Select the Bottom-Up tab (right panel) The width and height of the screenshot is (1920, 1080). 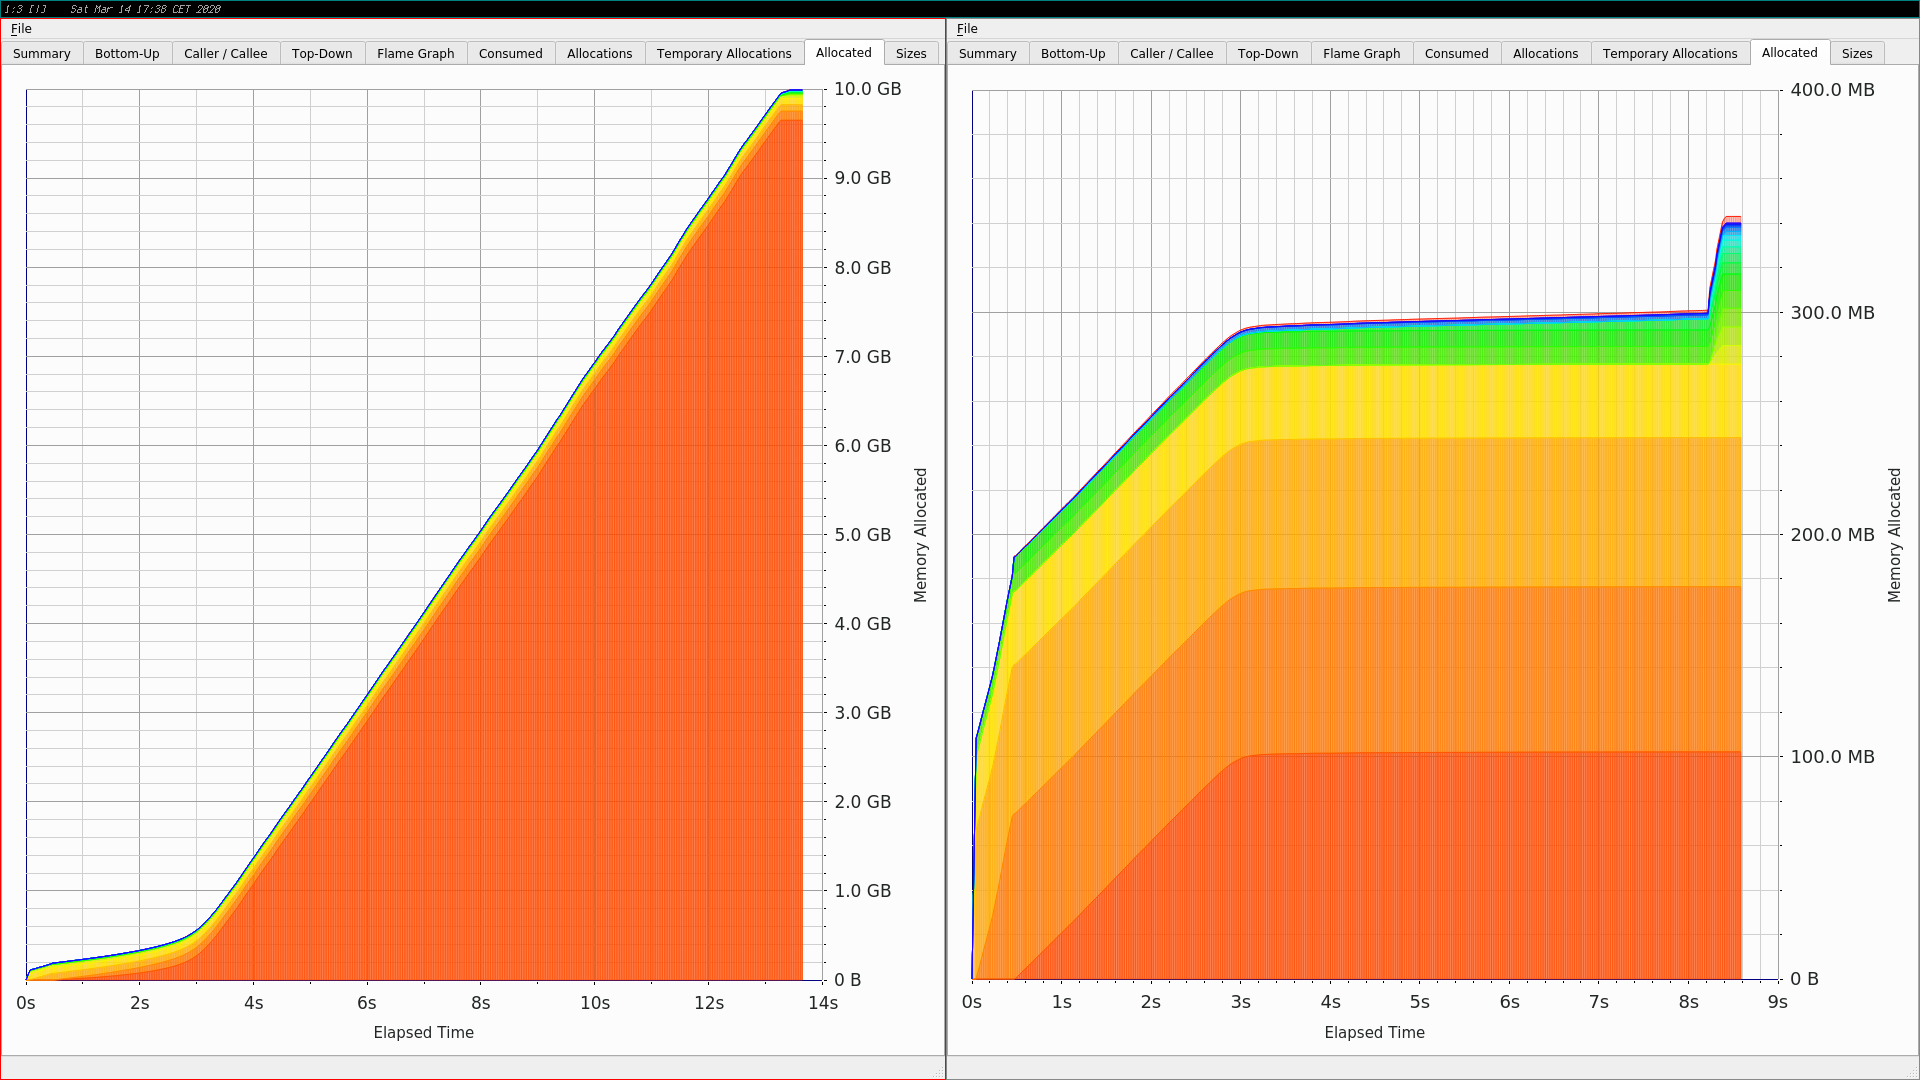pyautogui.click(x=1073, y=53)
